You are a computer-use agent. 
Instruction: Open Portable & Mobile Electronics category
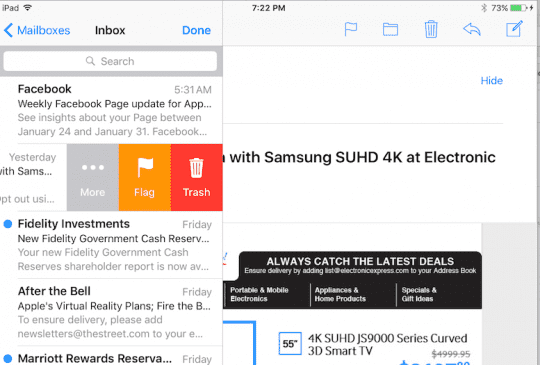coord(259,294)
